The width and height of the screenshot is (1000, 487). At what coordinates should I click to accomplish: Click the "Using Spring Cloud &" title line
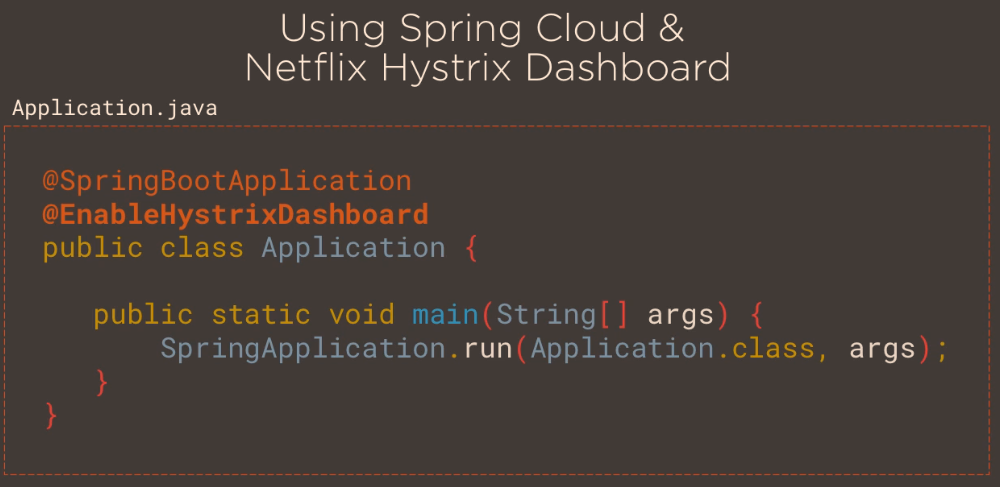coord(482,28)
